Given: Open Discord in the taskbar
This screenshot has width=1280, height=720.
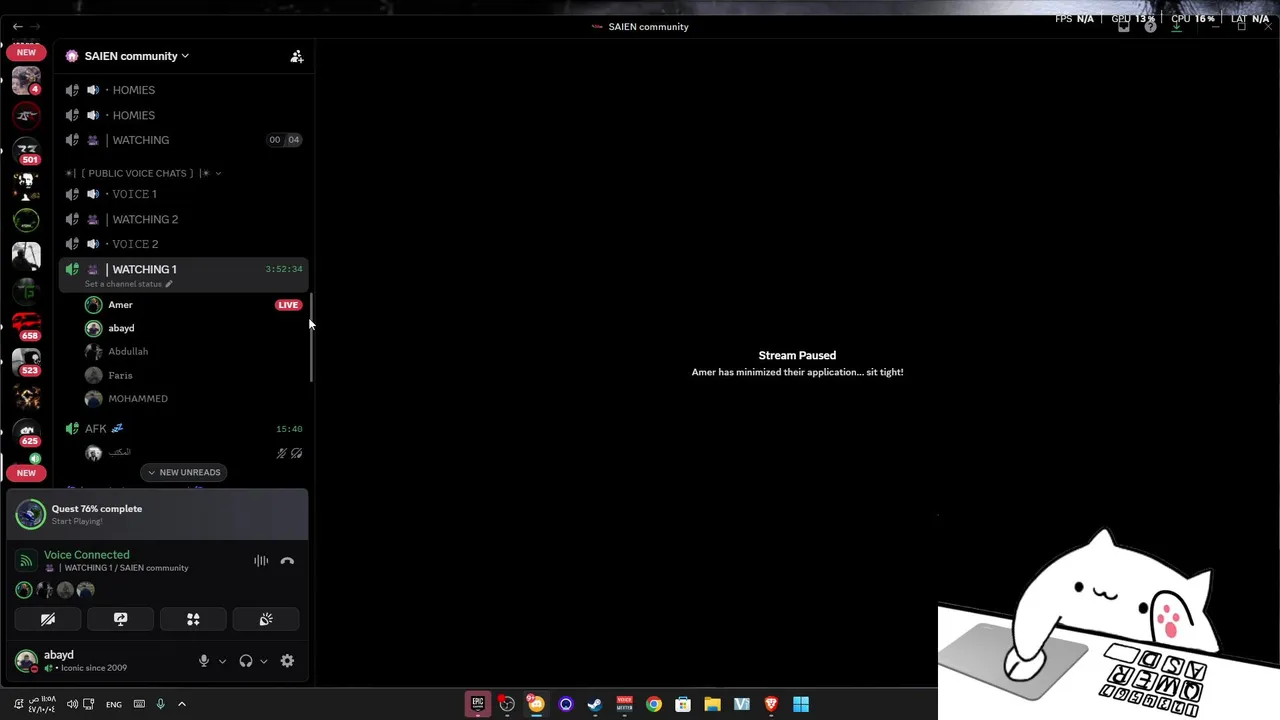Looking at the screenshot, I should 536,704.
